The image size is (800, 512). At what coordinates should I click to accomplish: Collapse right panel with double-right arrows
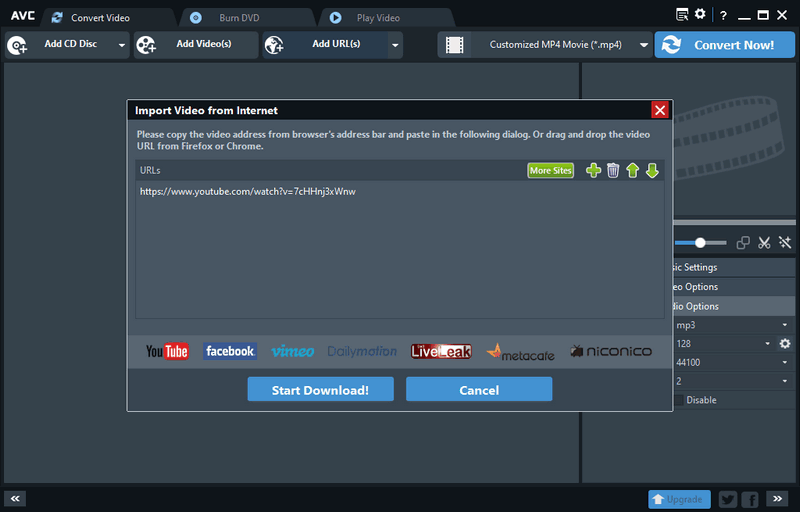pos(777,498)
